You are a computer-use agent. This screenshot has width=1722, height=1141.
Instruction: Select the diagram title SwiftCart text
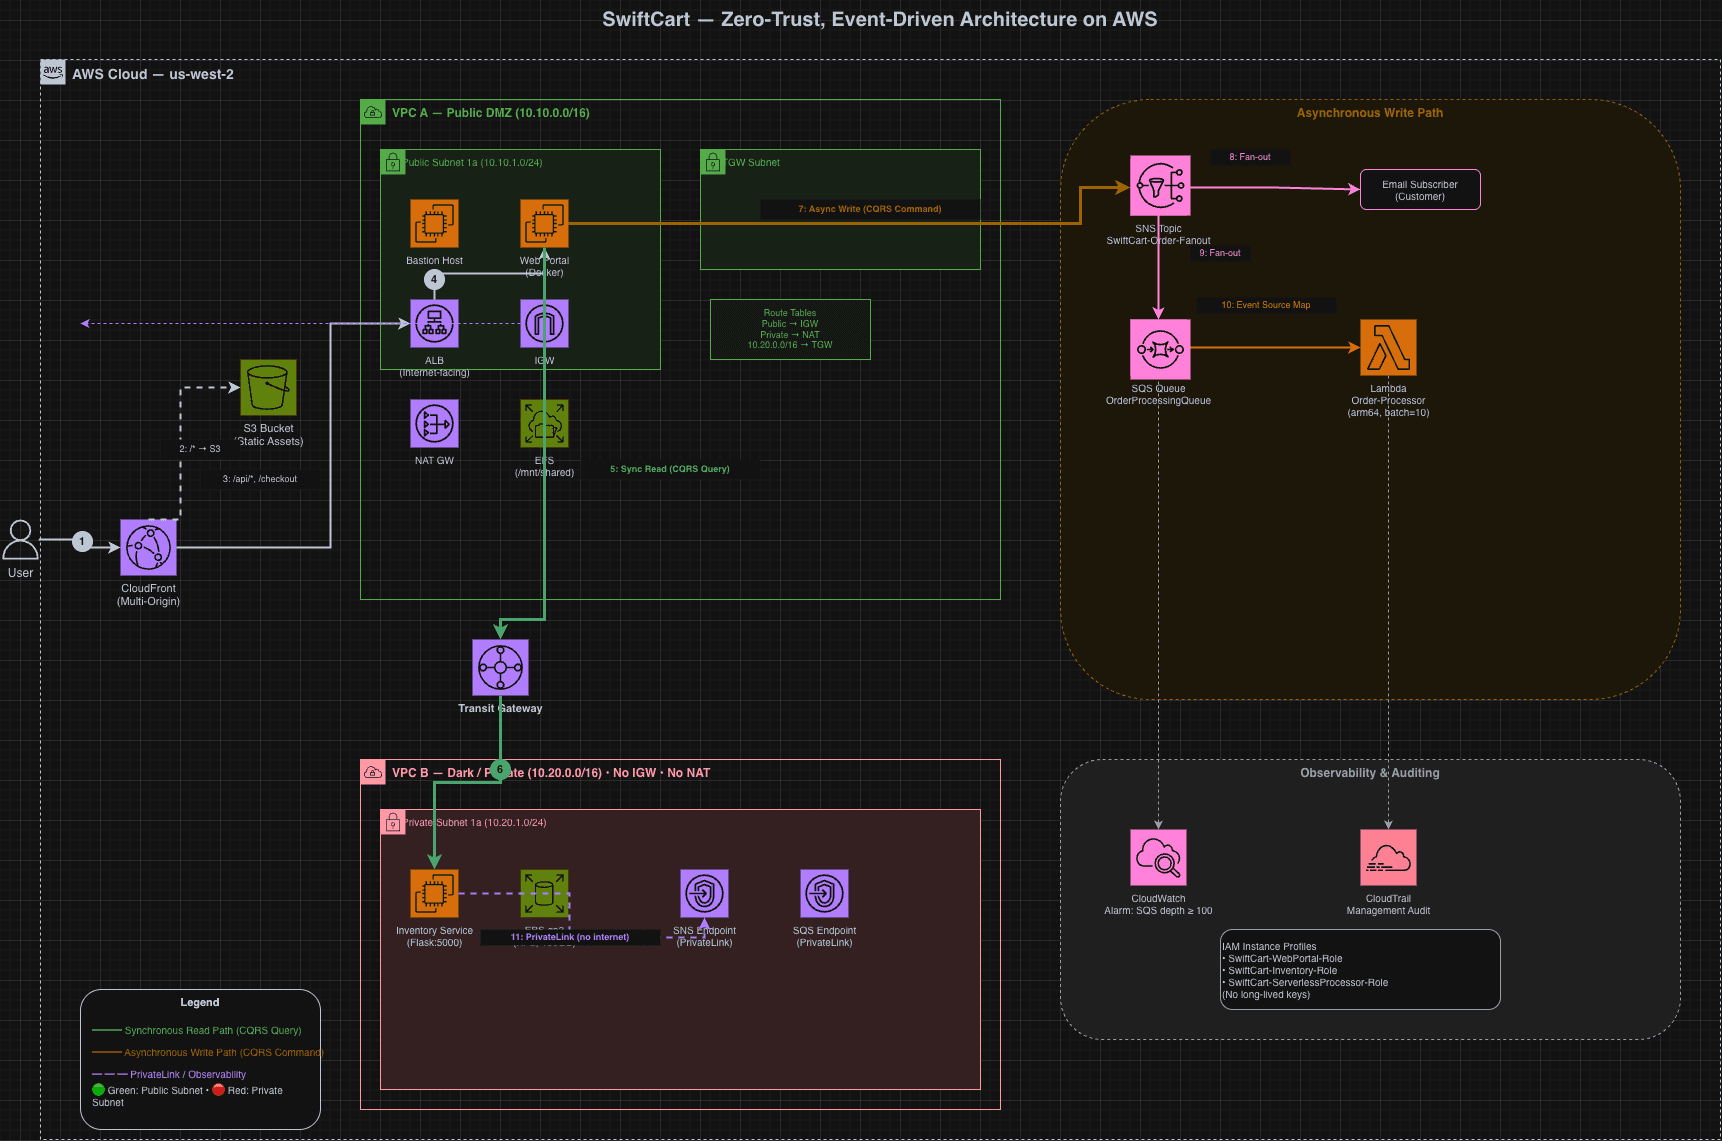(x=880, y=19)
